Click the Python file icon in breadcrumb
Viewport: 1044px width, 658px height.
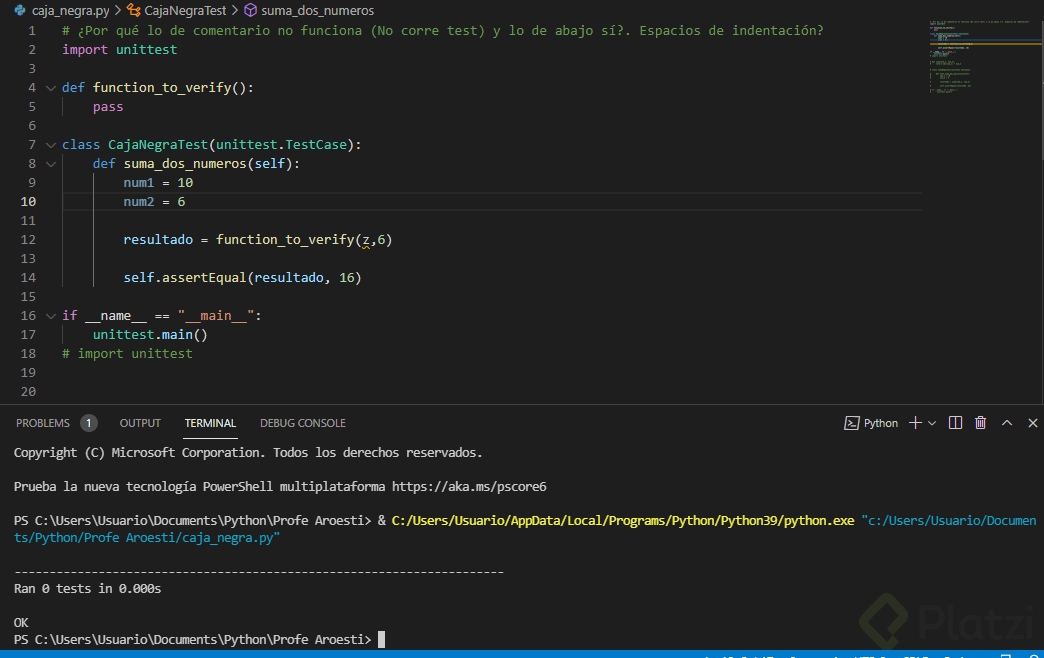click(x=20, y=10)
